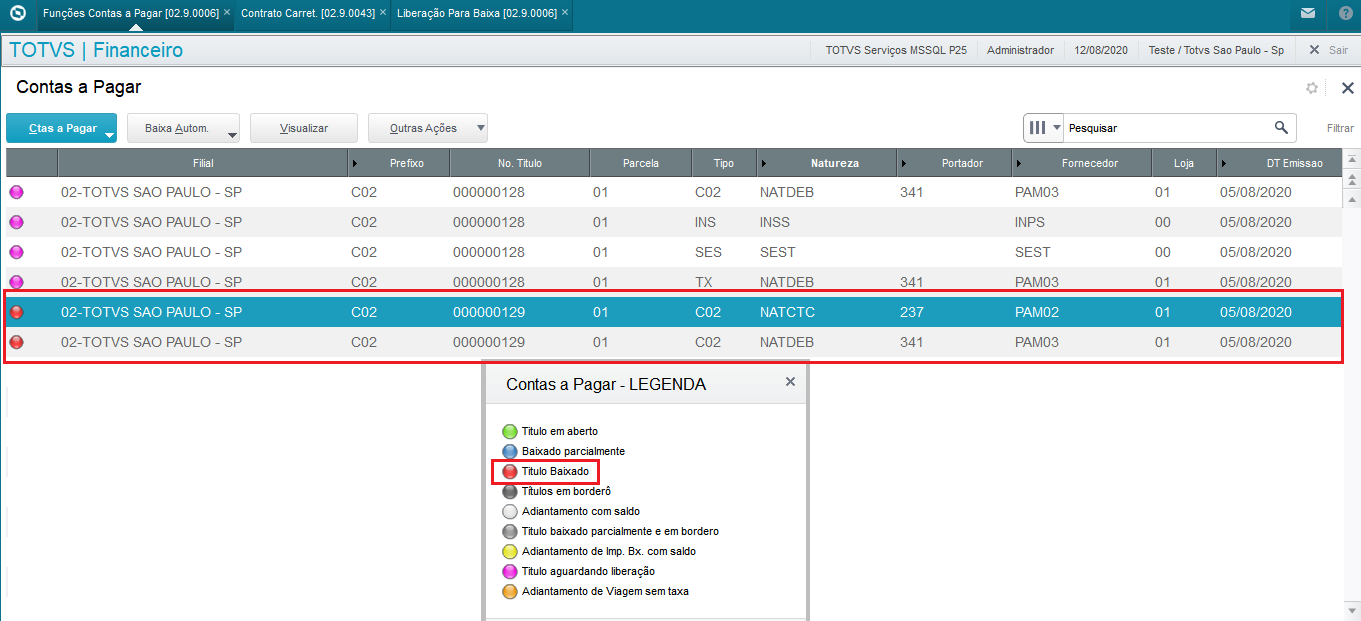Click the arrow on the Fornecedor column header
1361x621 pixels.
pyautogui.click(x=1018, y=163)
